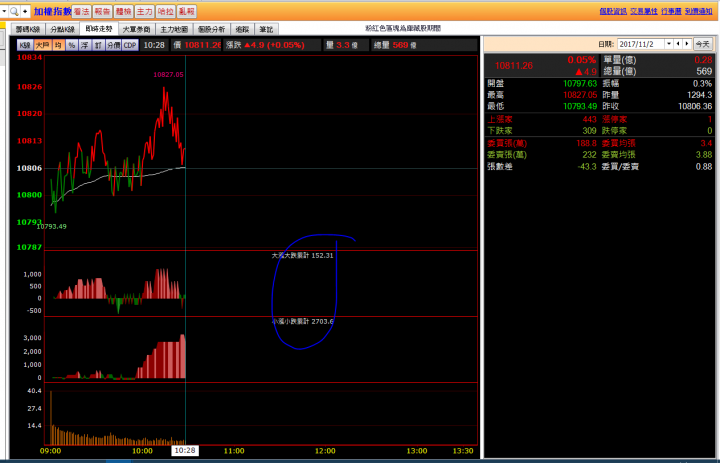Toggle the 均 average line button

pyautogui.click(x=58, y=45)
